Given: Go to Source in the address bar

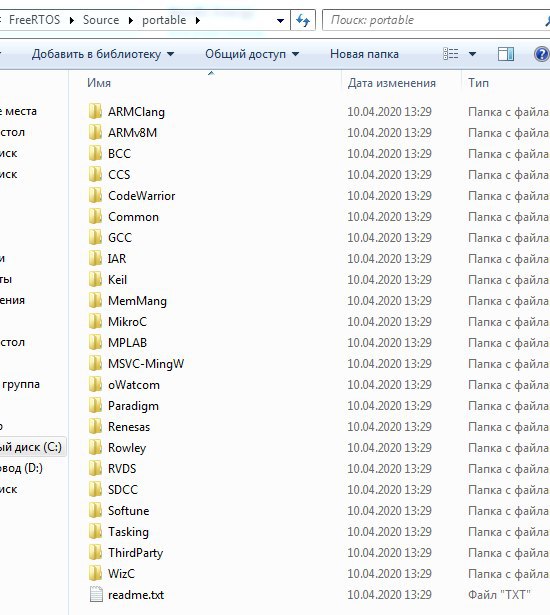Looking at the screenshot, I should (x=101, y=20).
